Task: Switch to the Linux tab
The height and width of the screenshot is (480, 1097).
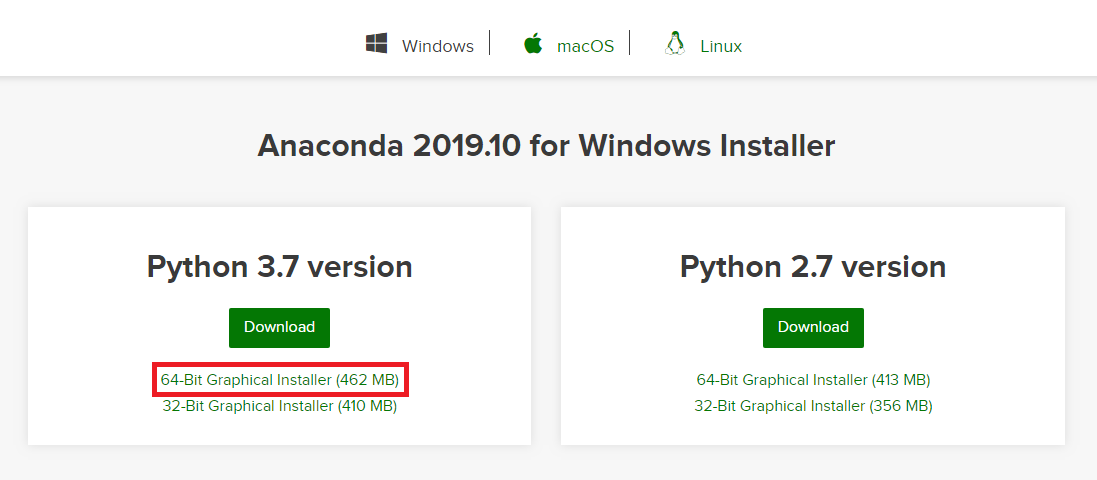Action: (x=721, y=46)
